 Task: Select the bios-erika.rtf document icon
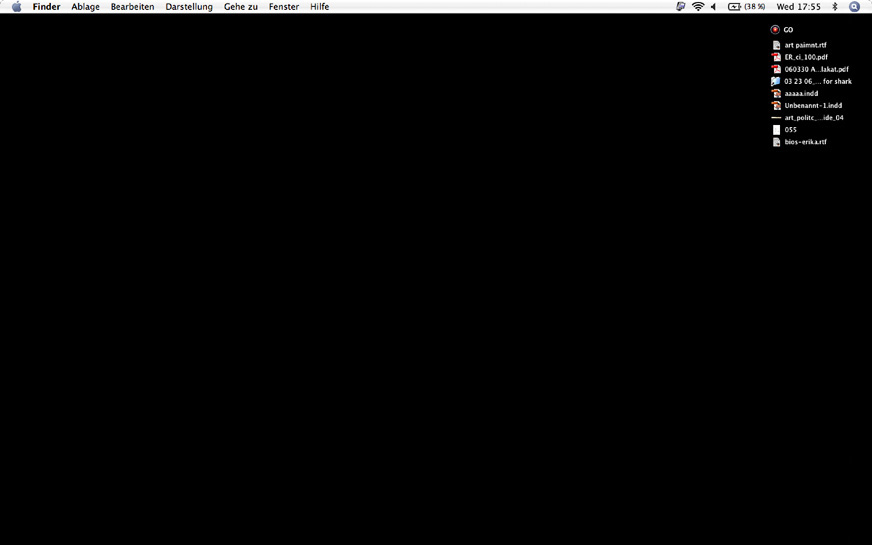776,142
